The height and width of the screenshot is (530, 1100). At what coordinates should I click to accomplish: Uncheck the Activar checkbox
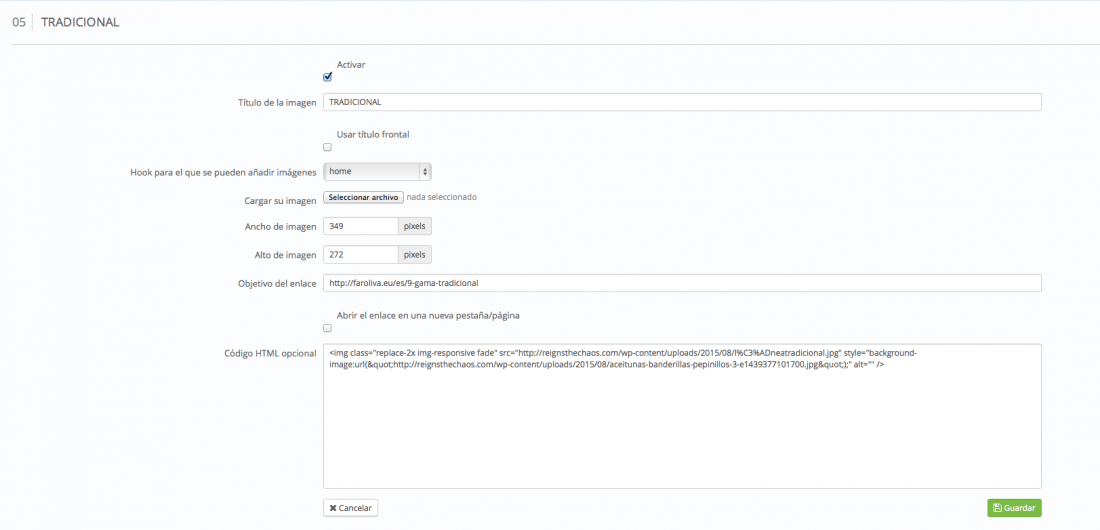click(x=328, y=77)
